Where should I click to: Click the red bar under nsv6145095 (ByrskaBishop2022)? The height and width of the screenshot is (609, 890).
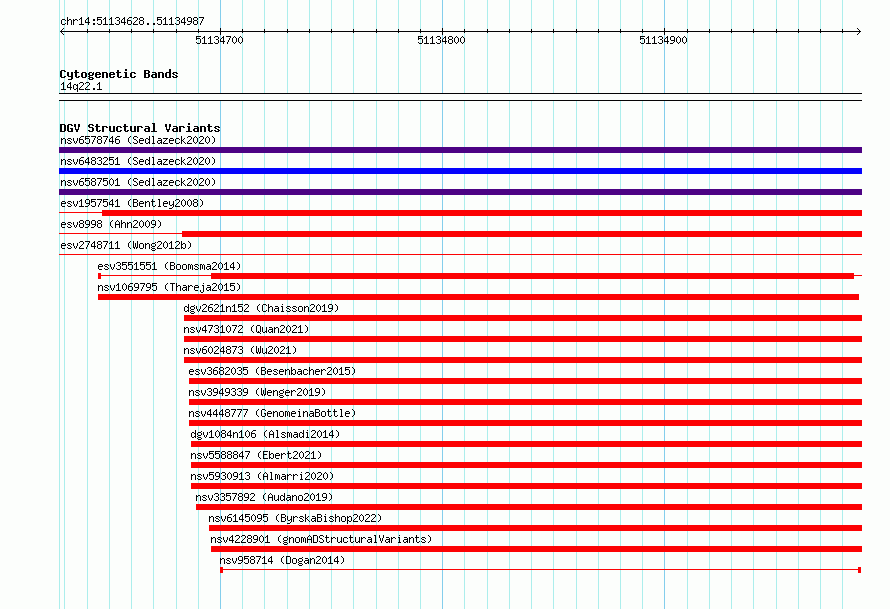coord(535,528)
